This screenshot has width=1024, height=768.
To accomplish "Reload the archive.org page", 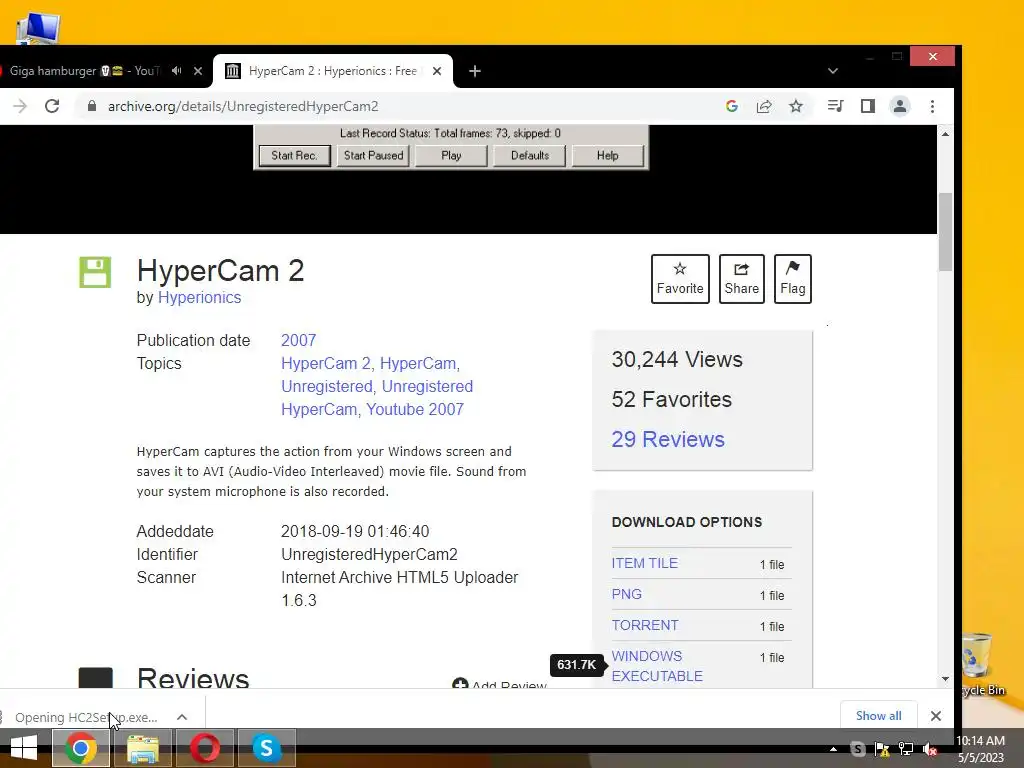I will 52,106.
